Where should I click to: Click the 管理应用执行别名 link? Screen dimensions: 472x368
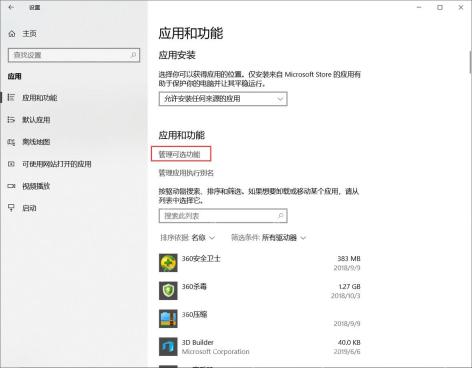(186, 173)
